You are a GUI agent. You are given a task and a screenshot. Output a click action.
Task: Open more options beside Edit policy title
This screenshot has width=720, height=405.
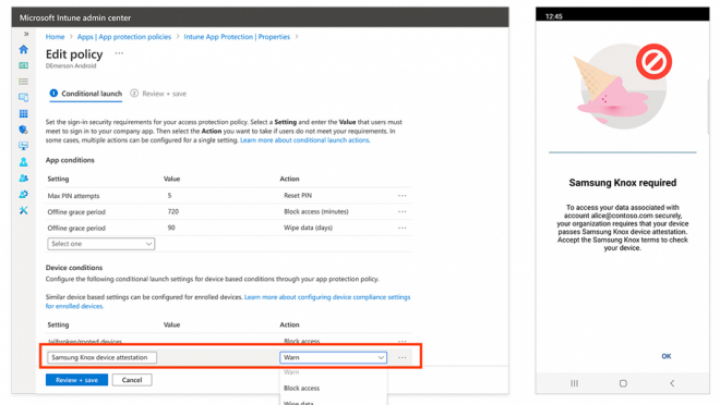point(119,53)
